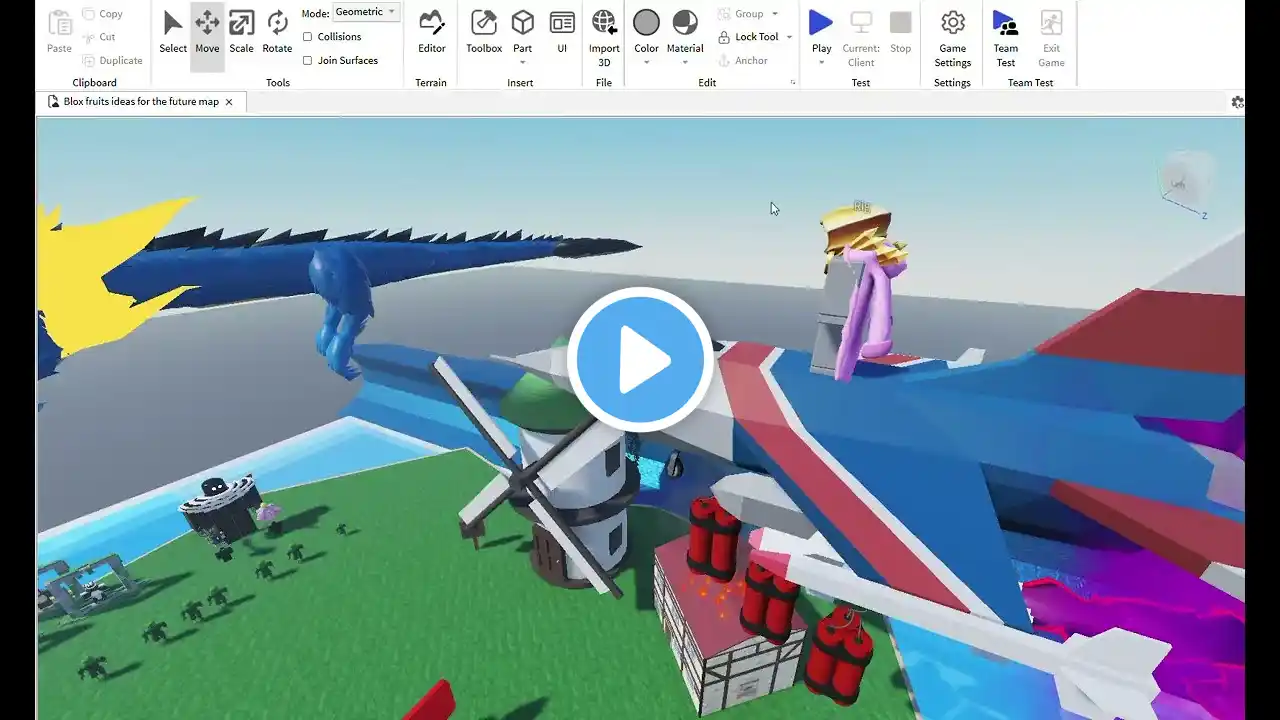
Task: Open the Terrain Editor
Action: coord(432,32)
